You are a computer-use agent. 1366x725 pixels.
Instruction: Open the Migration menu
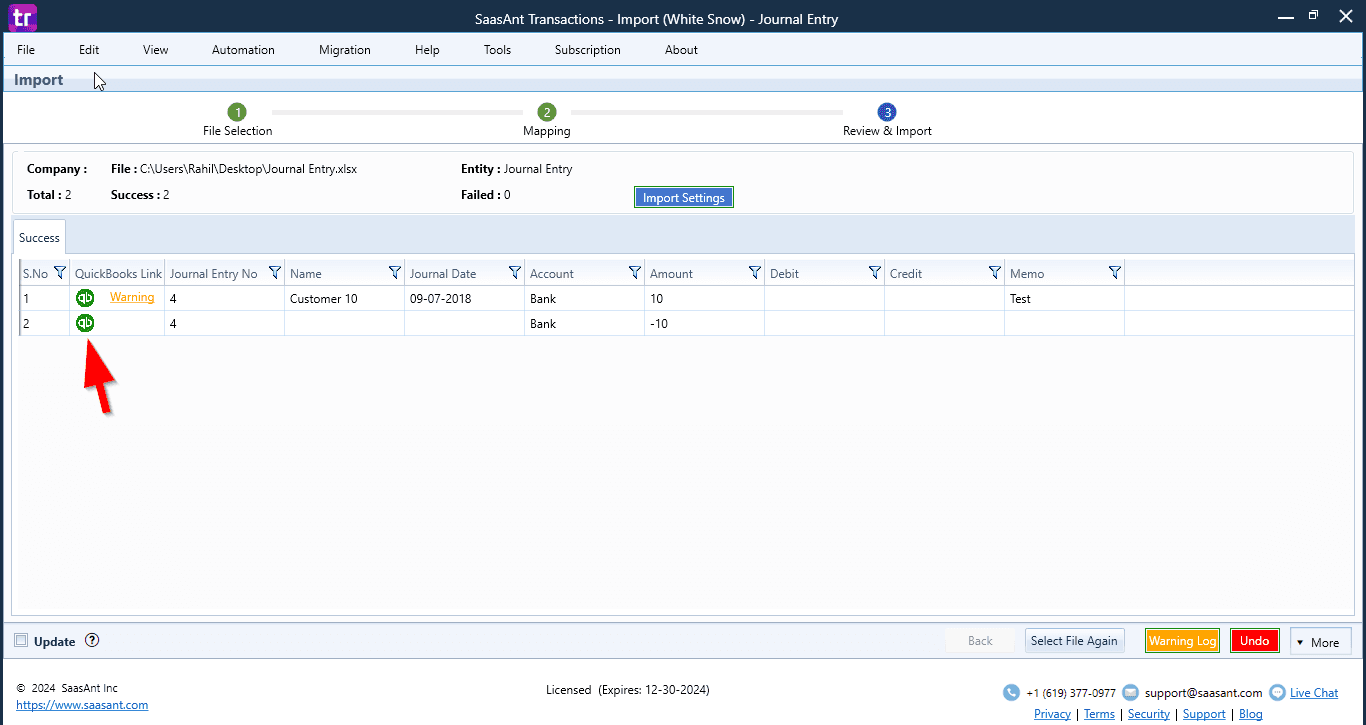(x=345, y=50)
